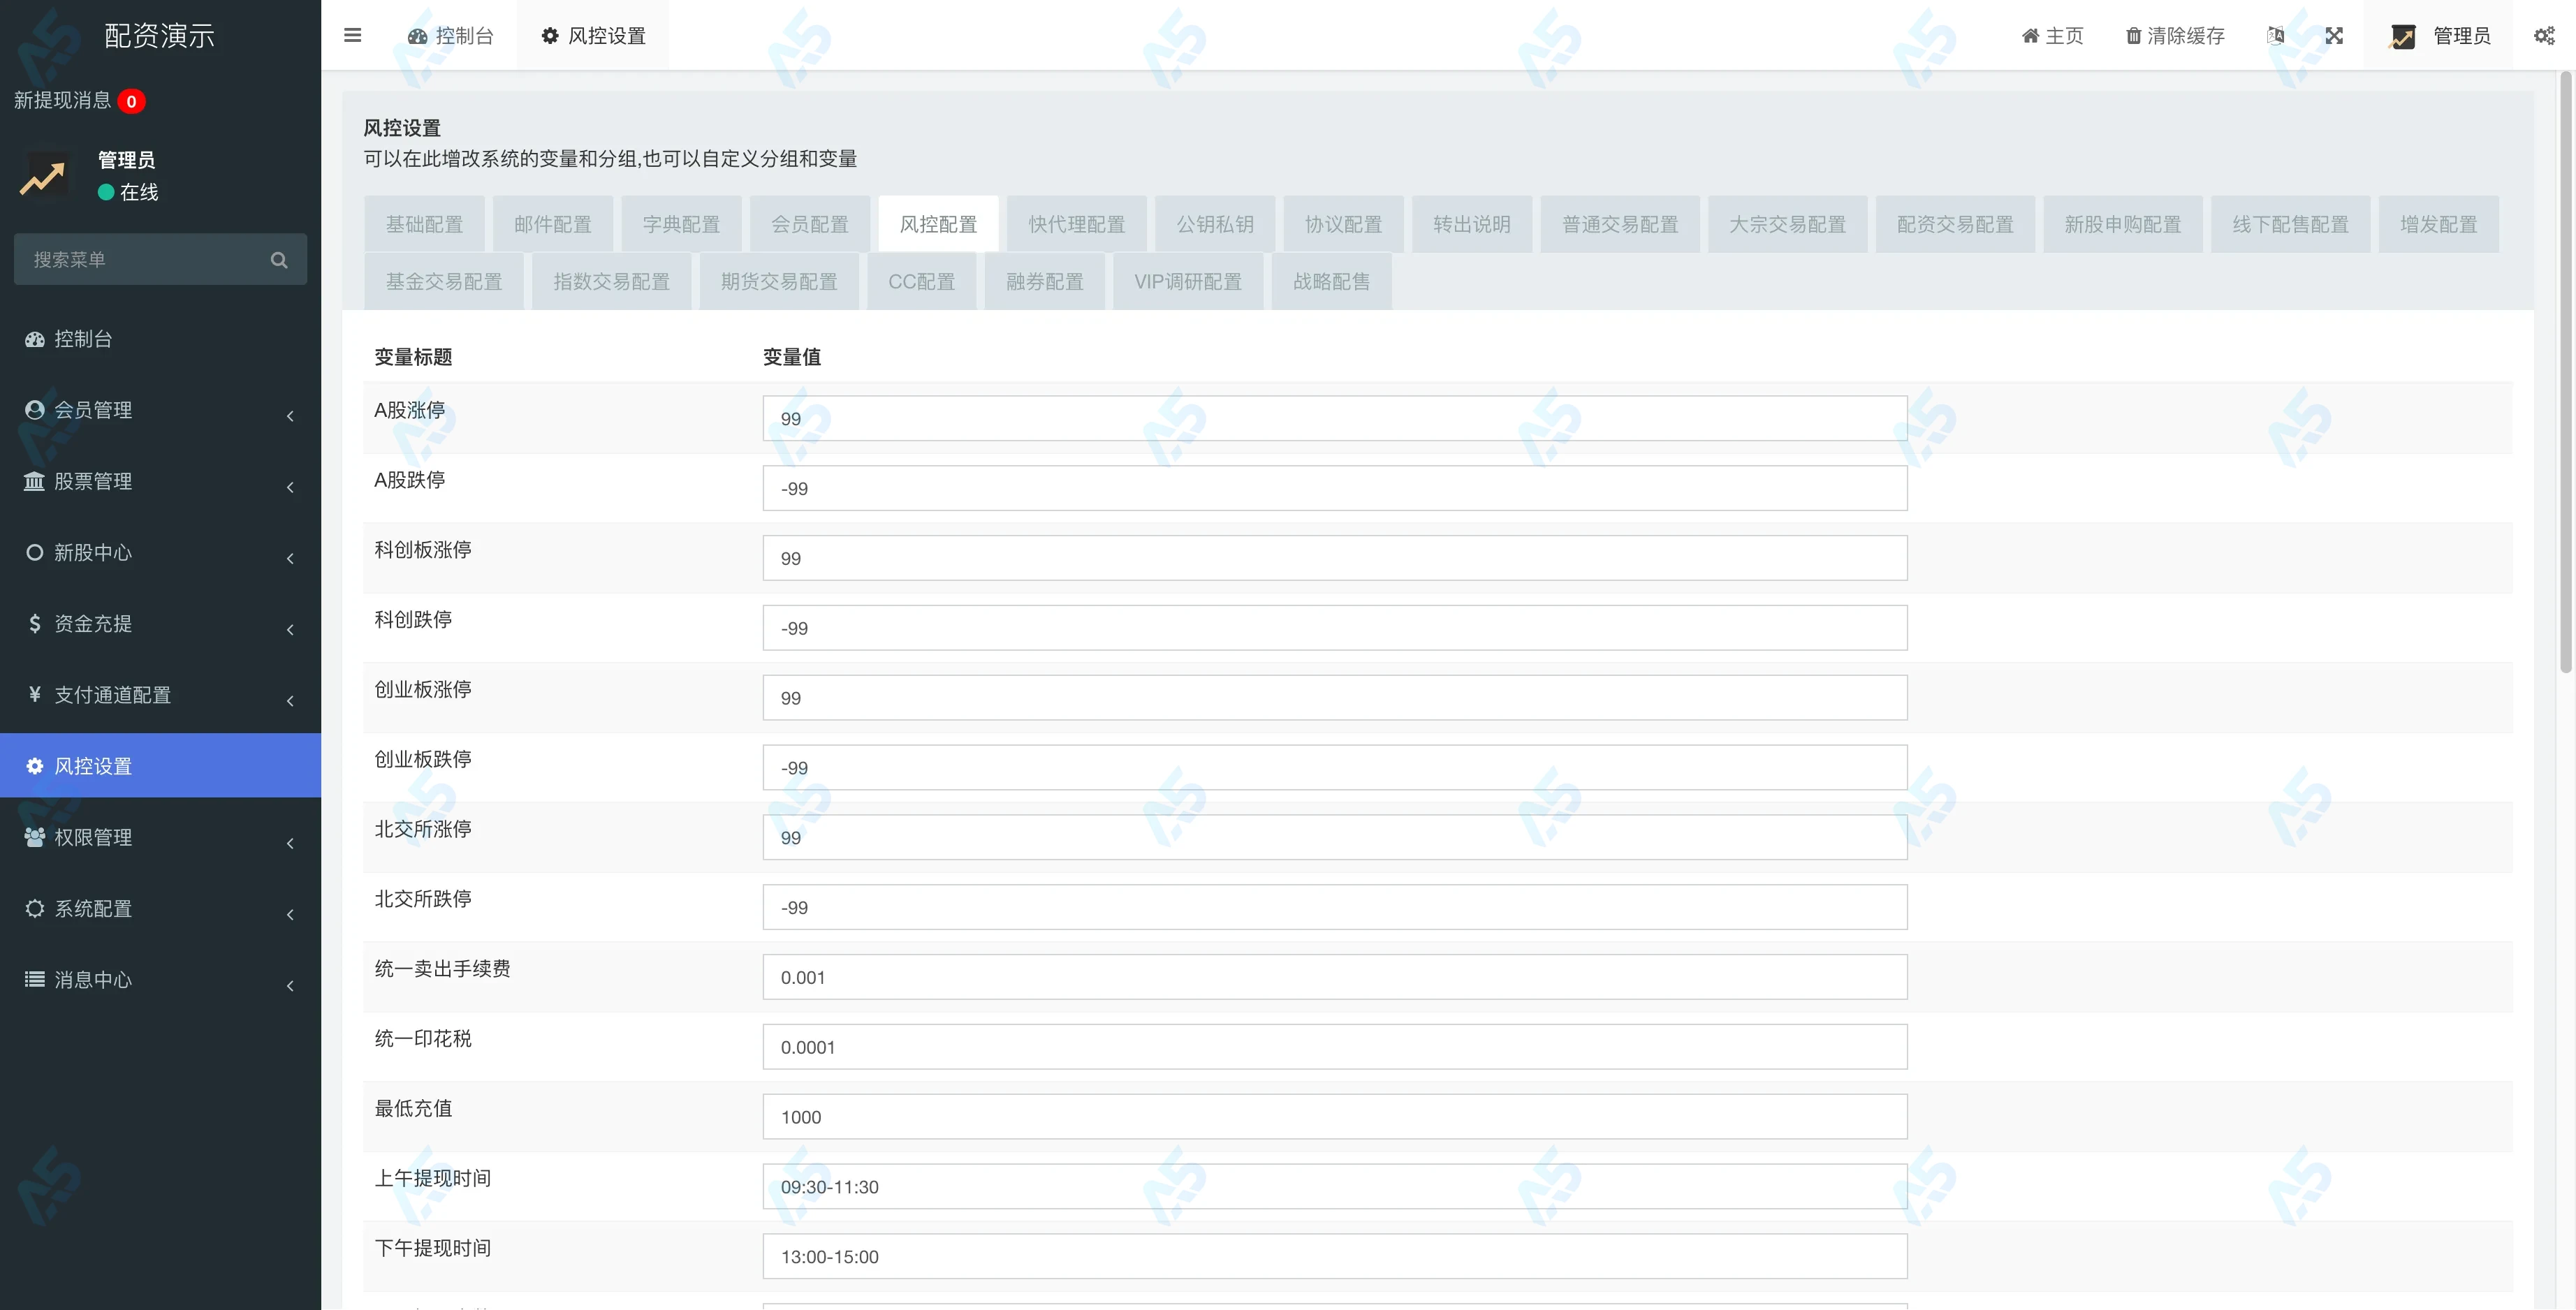The height and width of the screenshot is (1310, 2576).
Task: Open 控制台 dashboard in the sidebar
Action: pyautogui.click(x=83, y=339)
